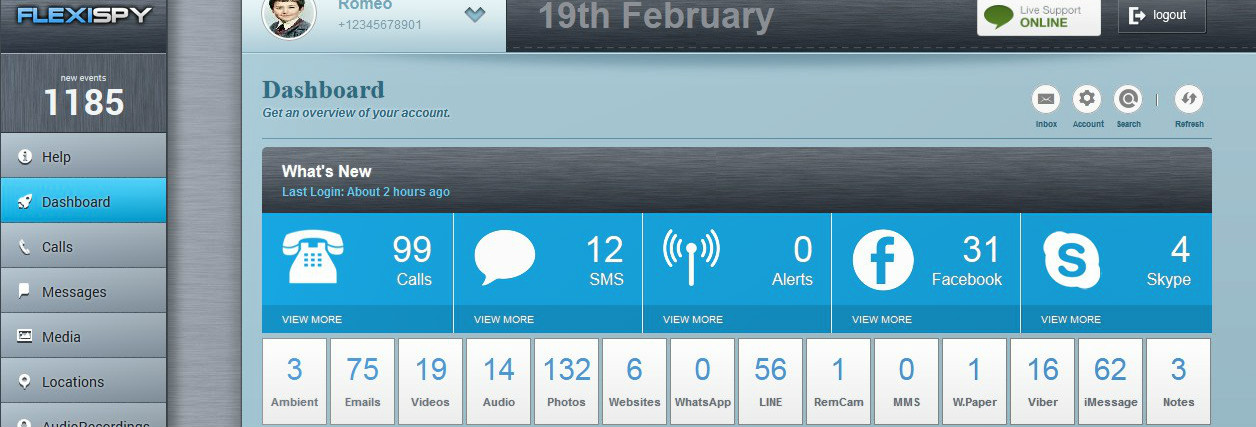Image resolution: width=1256 pixels, height=427 pixels.
Task: Click the Help info icon
Action: [x=25, y=156]
